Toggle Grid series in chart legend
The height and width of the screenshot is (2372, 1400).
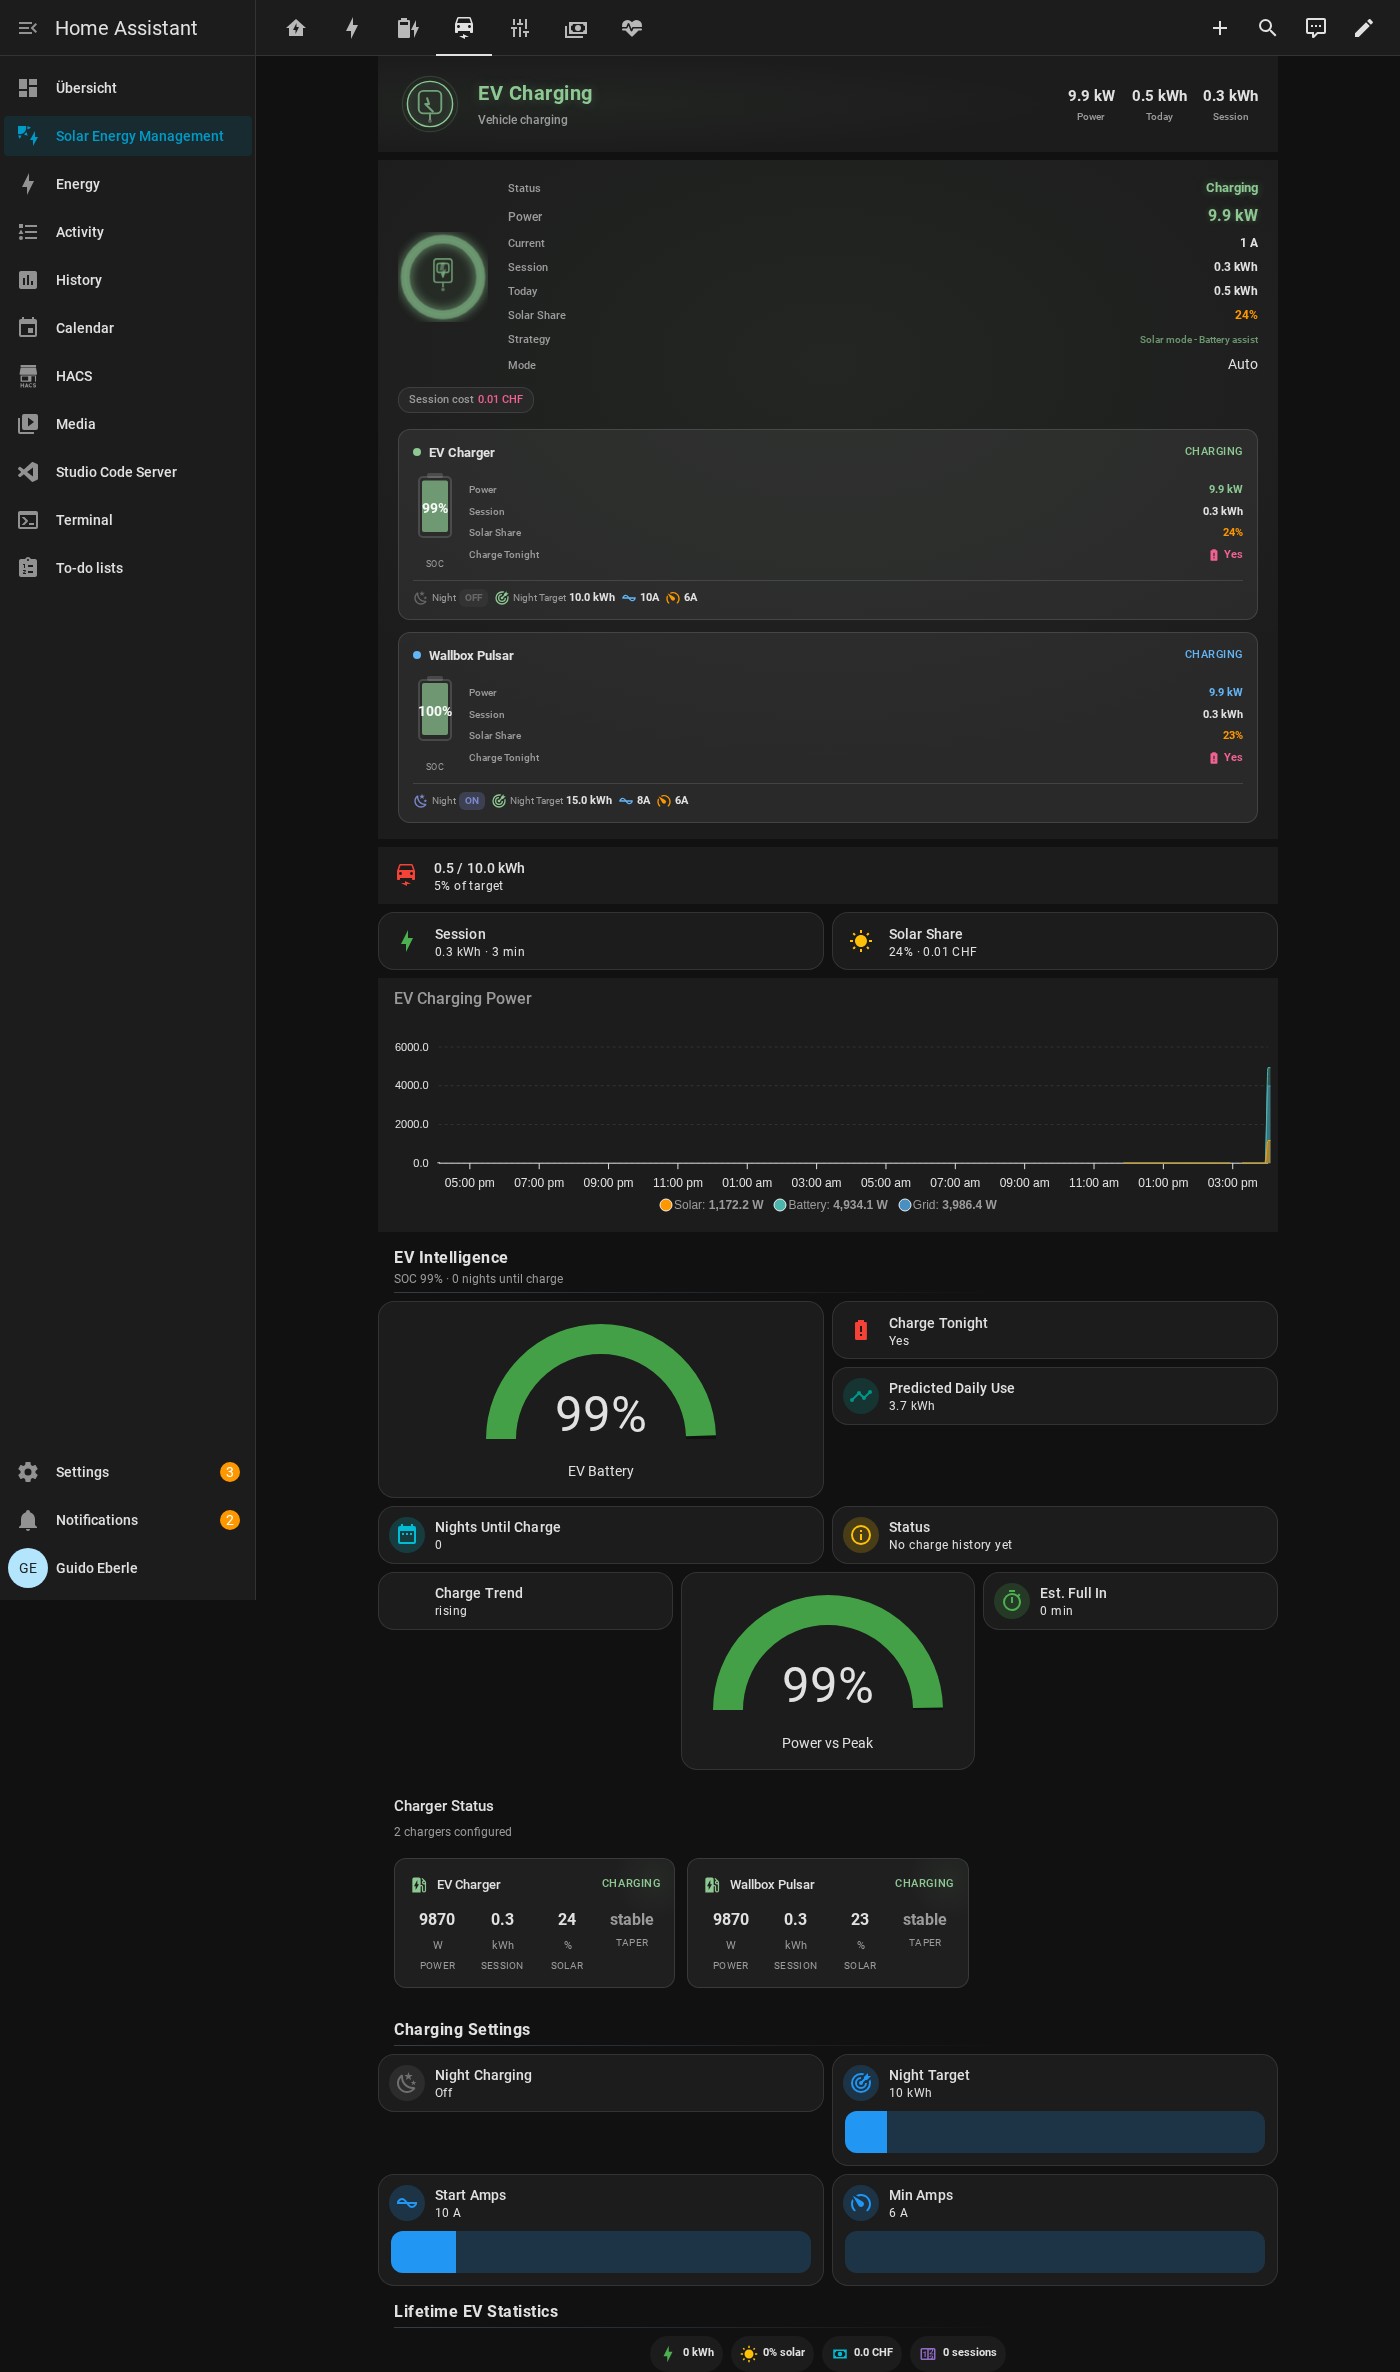pyautogui.click(x=947, y=1205)
